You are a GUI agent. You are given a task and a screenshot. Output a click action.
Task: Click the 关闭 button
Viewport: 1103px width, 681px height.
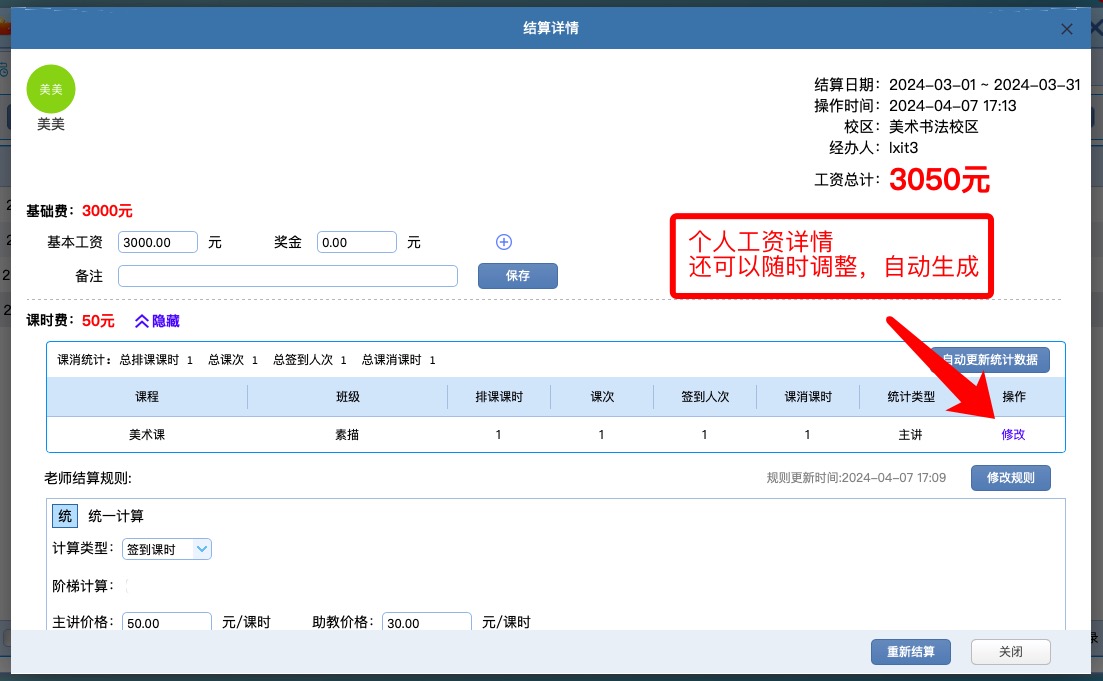pyautogui.click(x=1011, y=651)
